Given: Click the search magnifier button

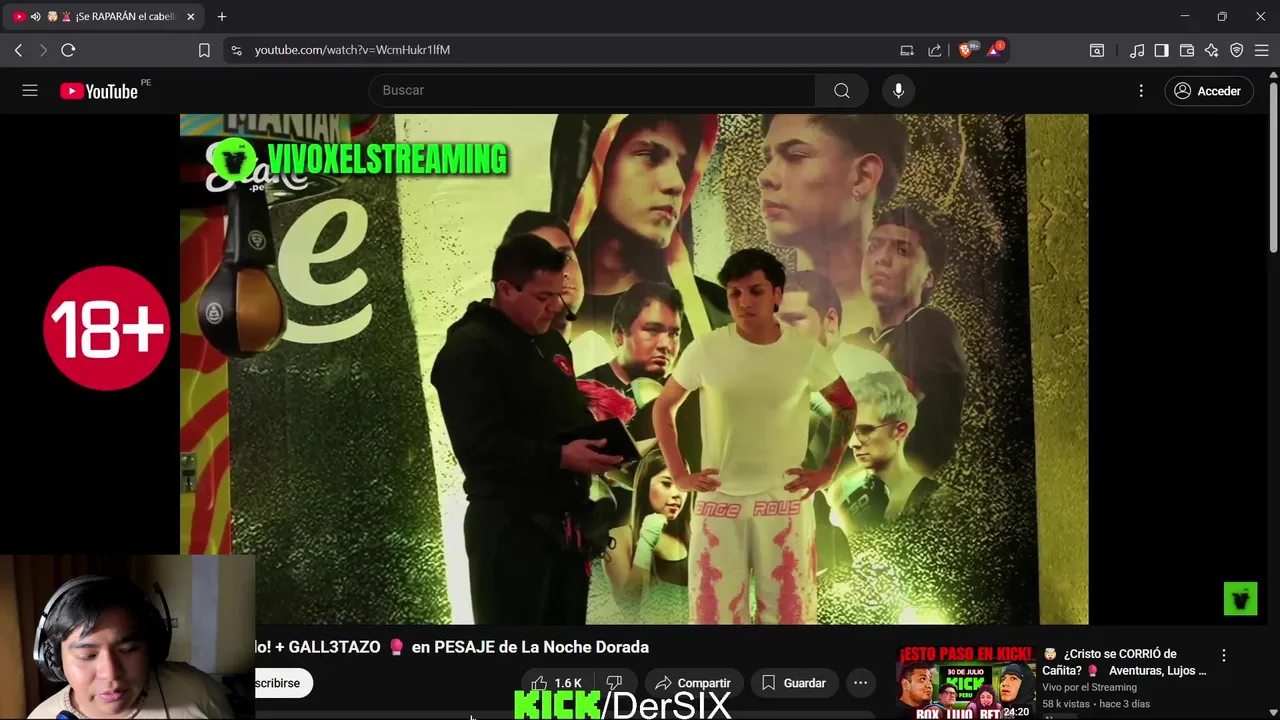Looking at the screenshot, I should point(842,91).
